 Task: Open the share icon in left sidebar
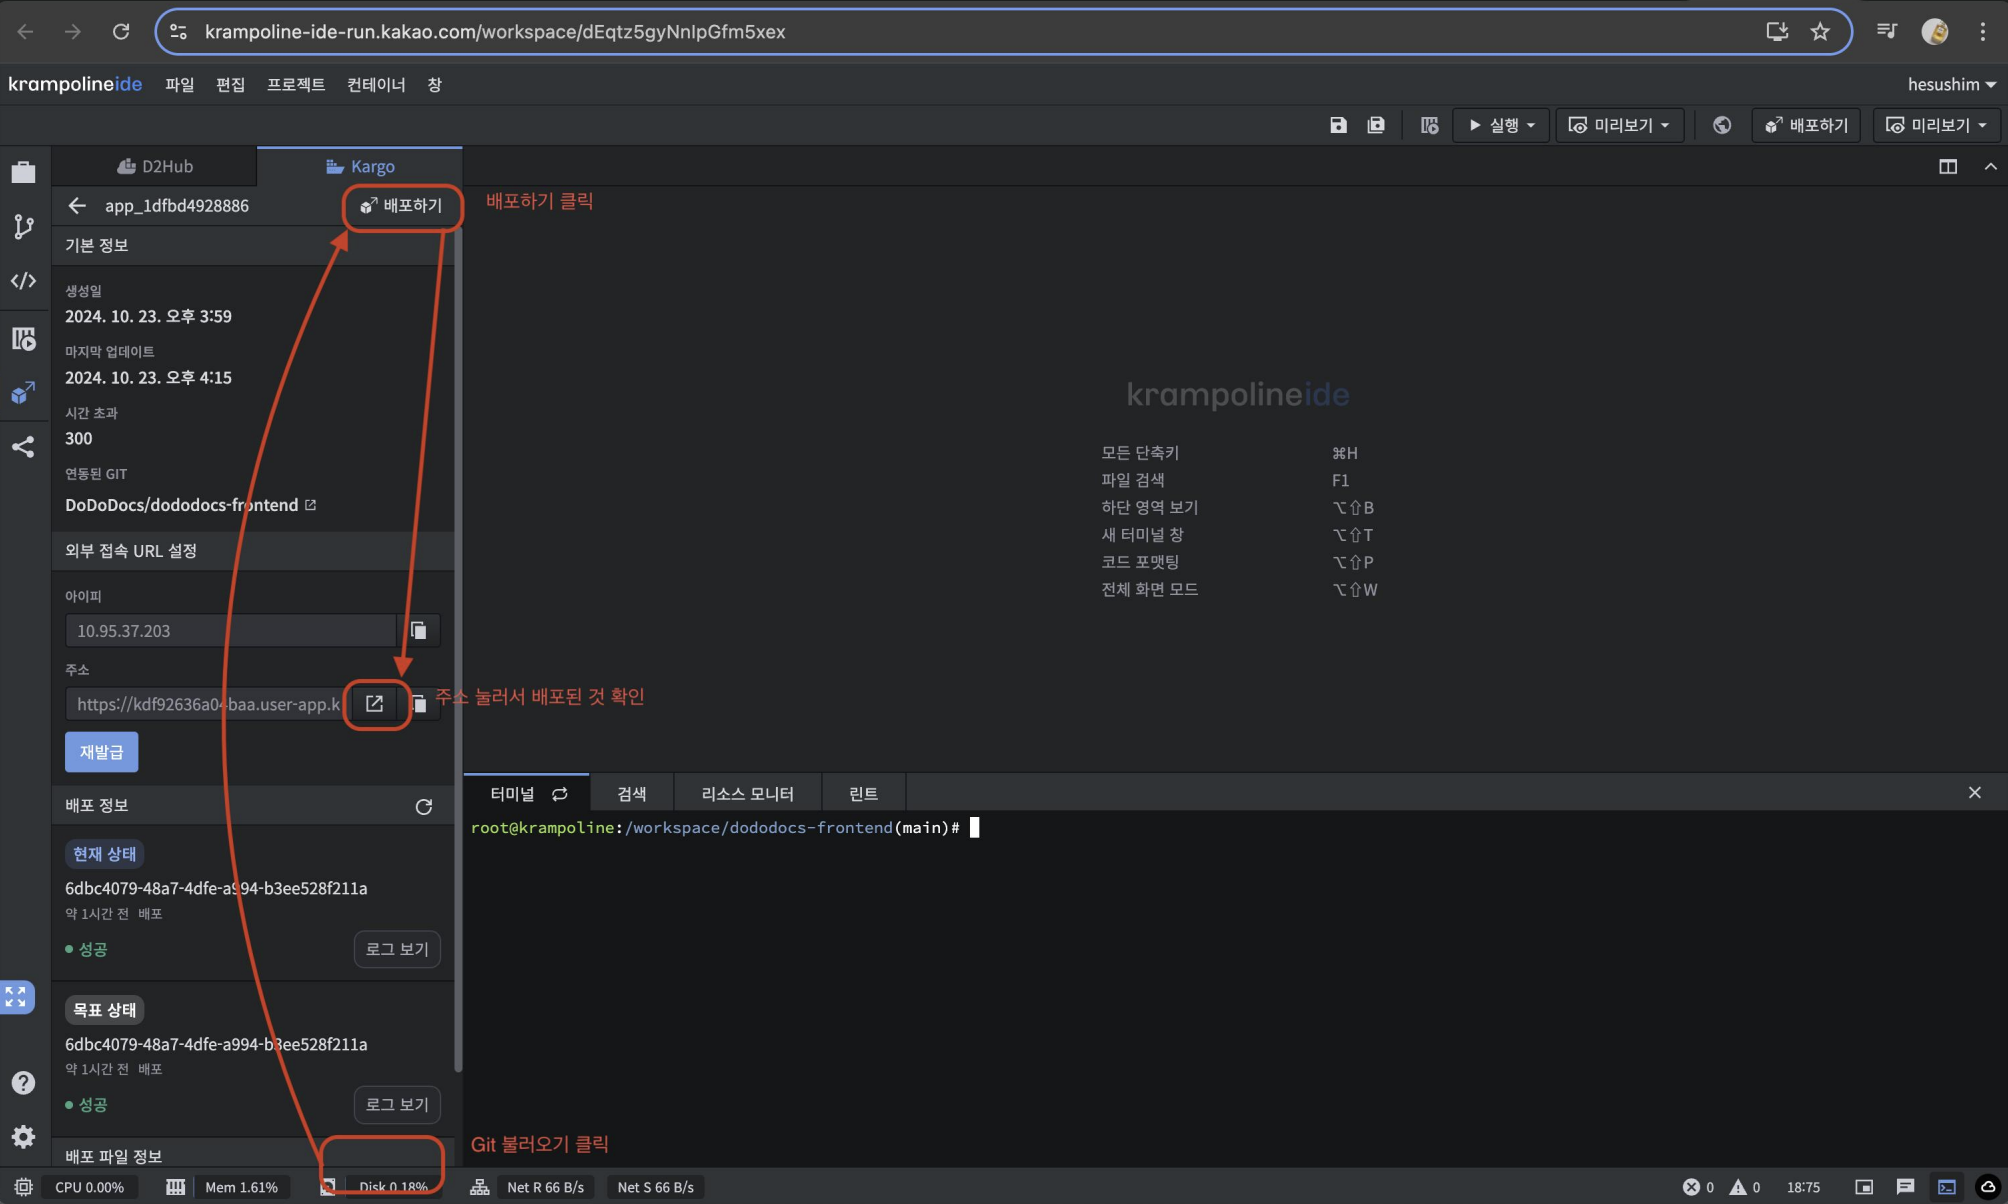click(24, 447)
